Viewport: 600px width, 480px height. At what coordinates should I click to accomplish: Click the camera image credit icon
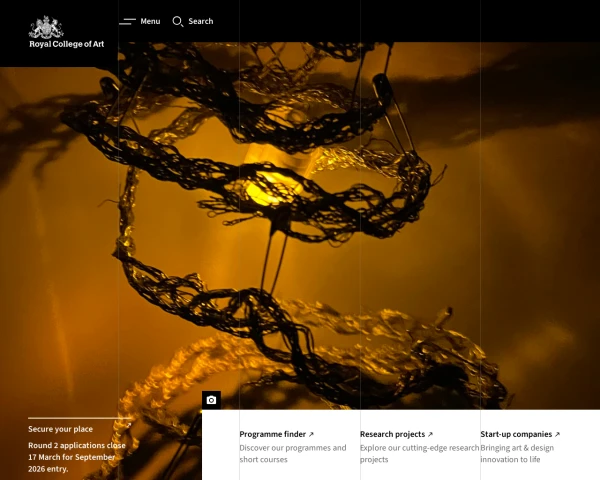tap(211, 400)
